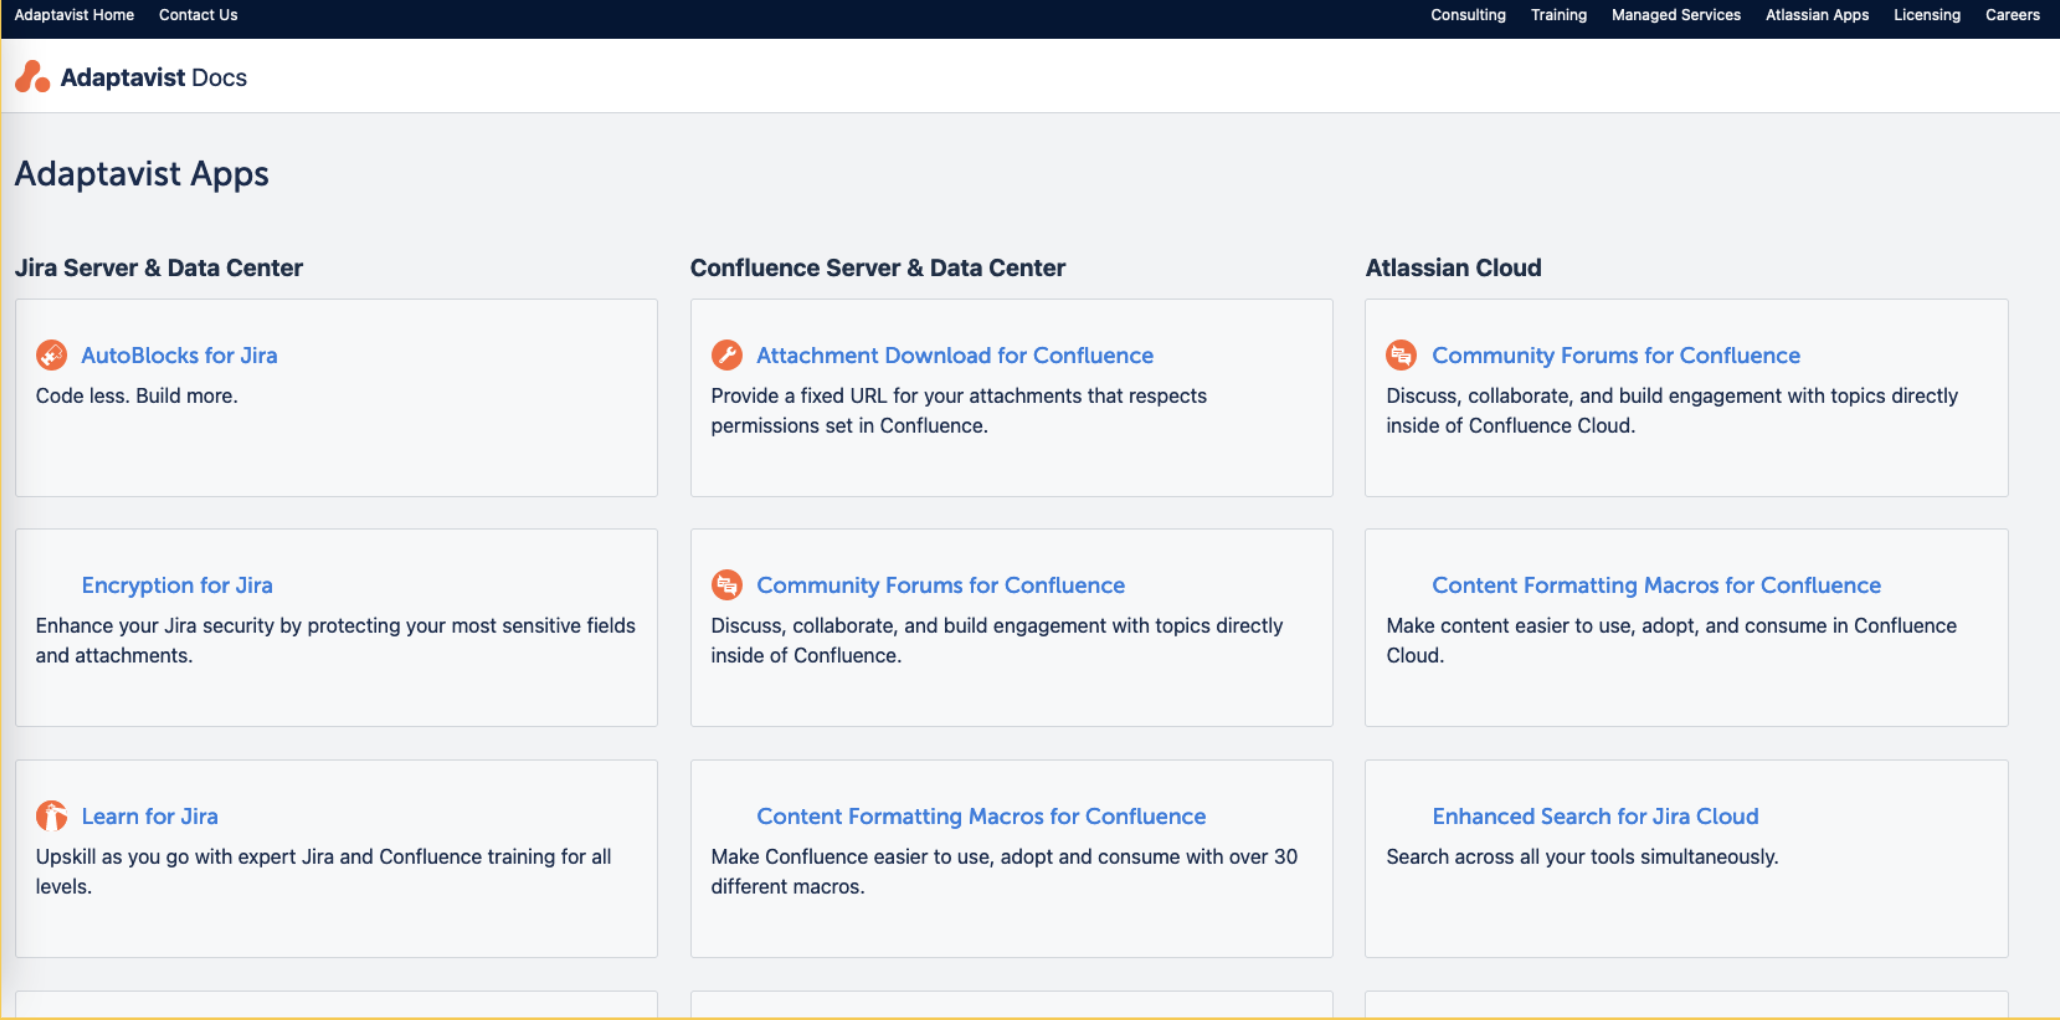Click the Adaptavist logo icon
The image size is (2060, 1020).
point(32,77)
